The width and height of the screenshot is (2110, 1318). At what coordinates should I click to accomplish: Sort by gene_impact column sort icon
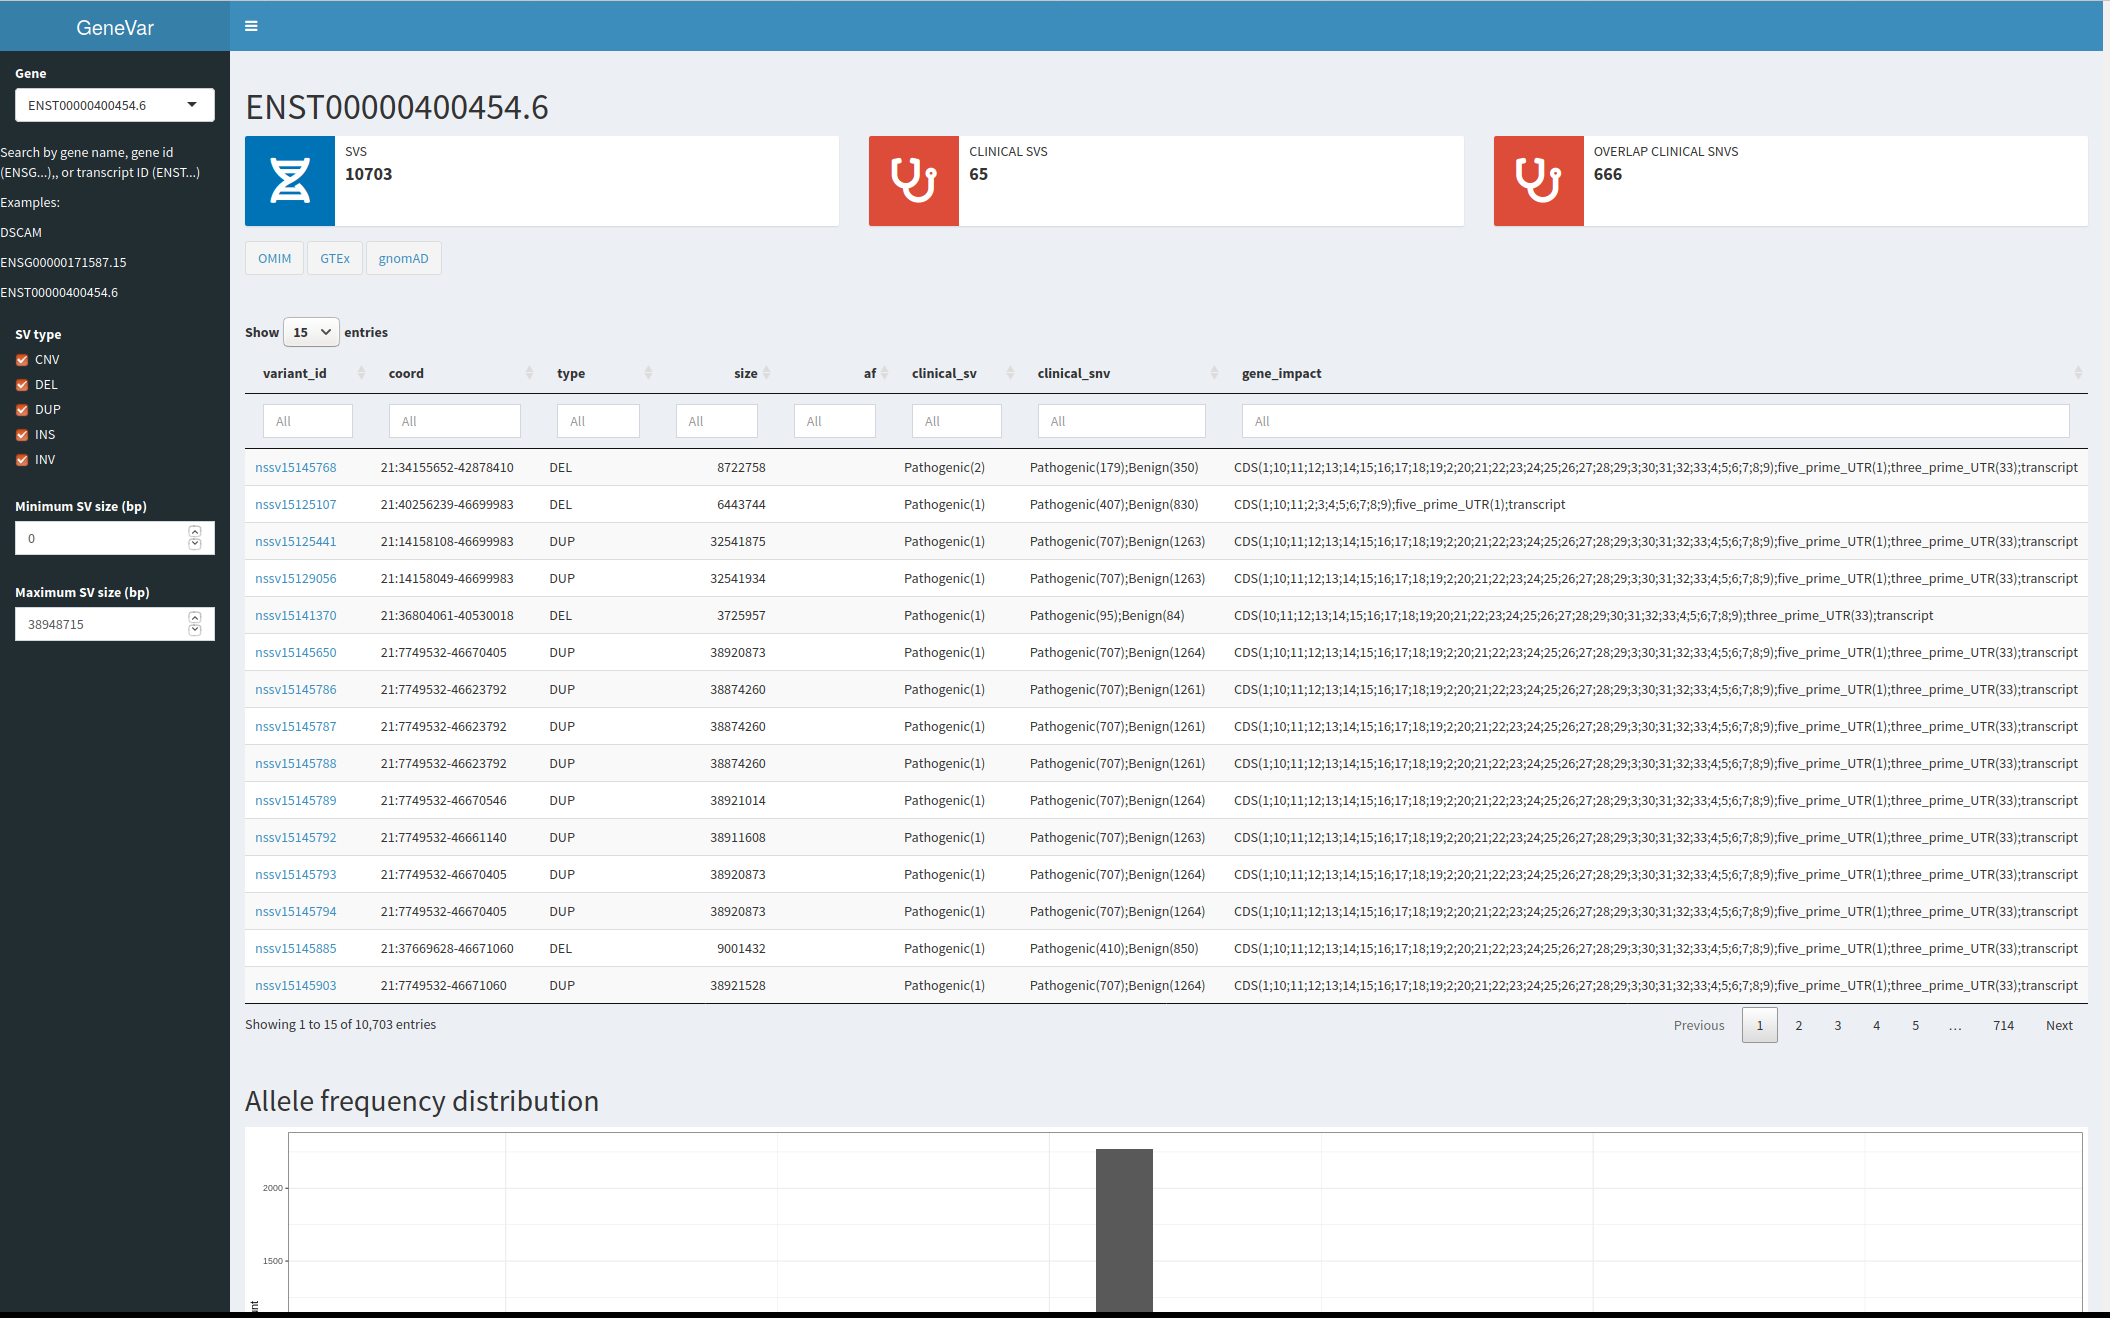click(2077, 373)
